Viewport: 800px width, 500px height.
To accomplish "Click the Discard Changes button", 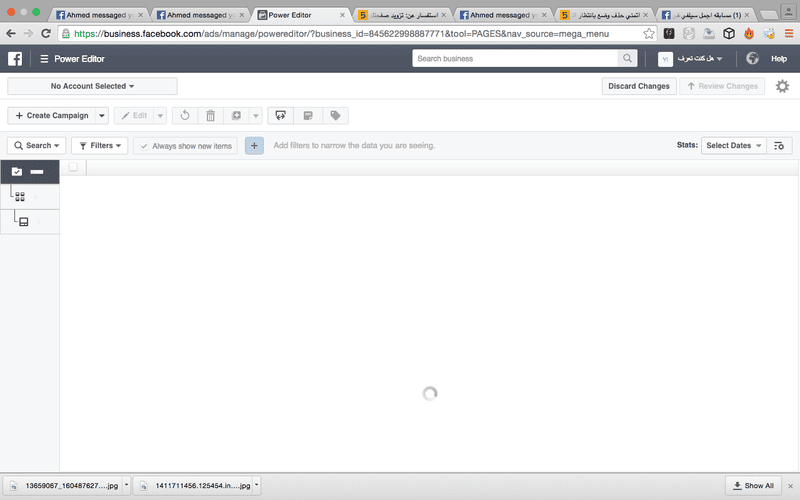I will click(639, 86).
